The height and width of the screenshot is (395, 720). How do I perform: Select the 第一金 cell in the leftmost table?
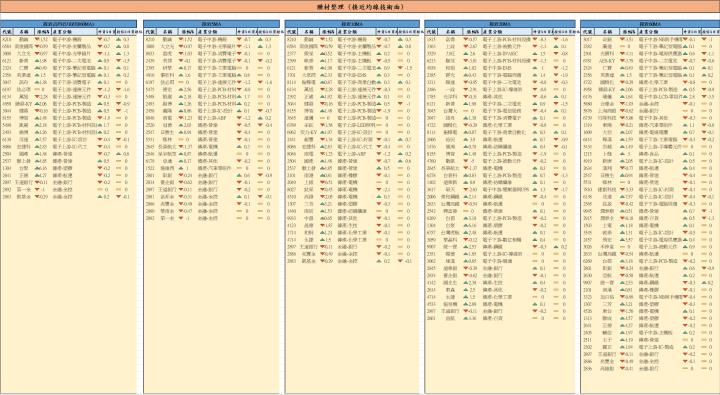click(x=24, y=190)
